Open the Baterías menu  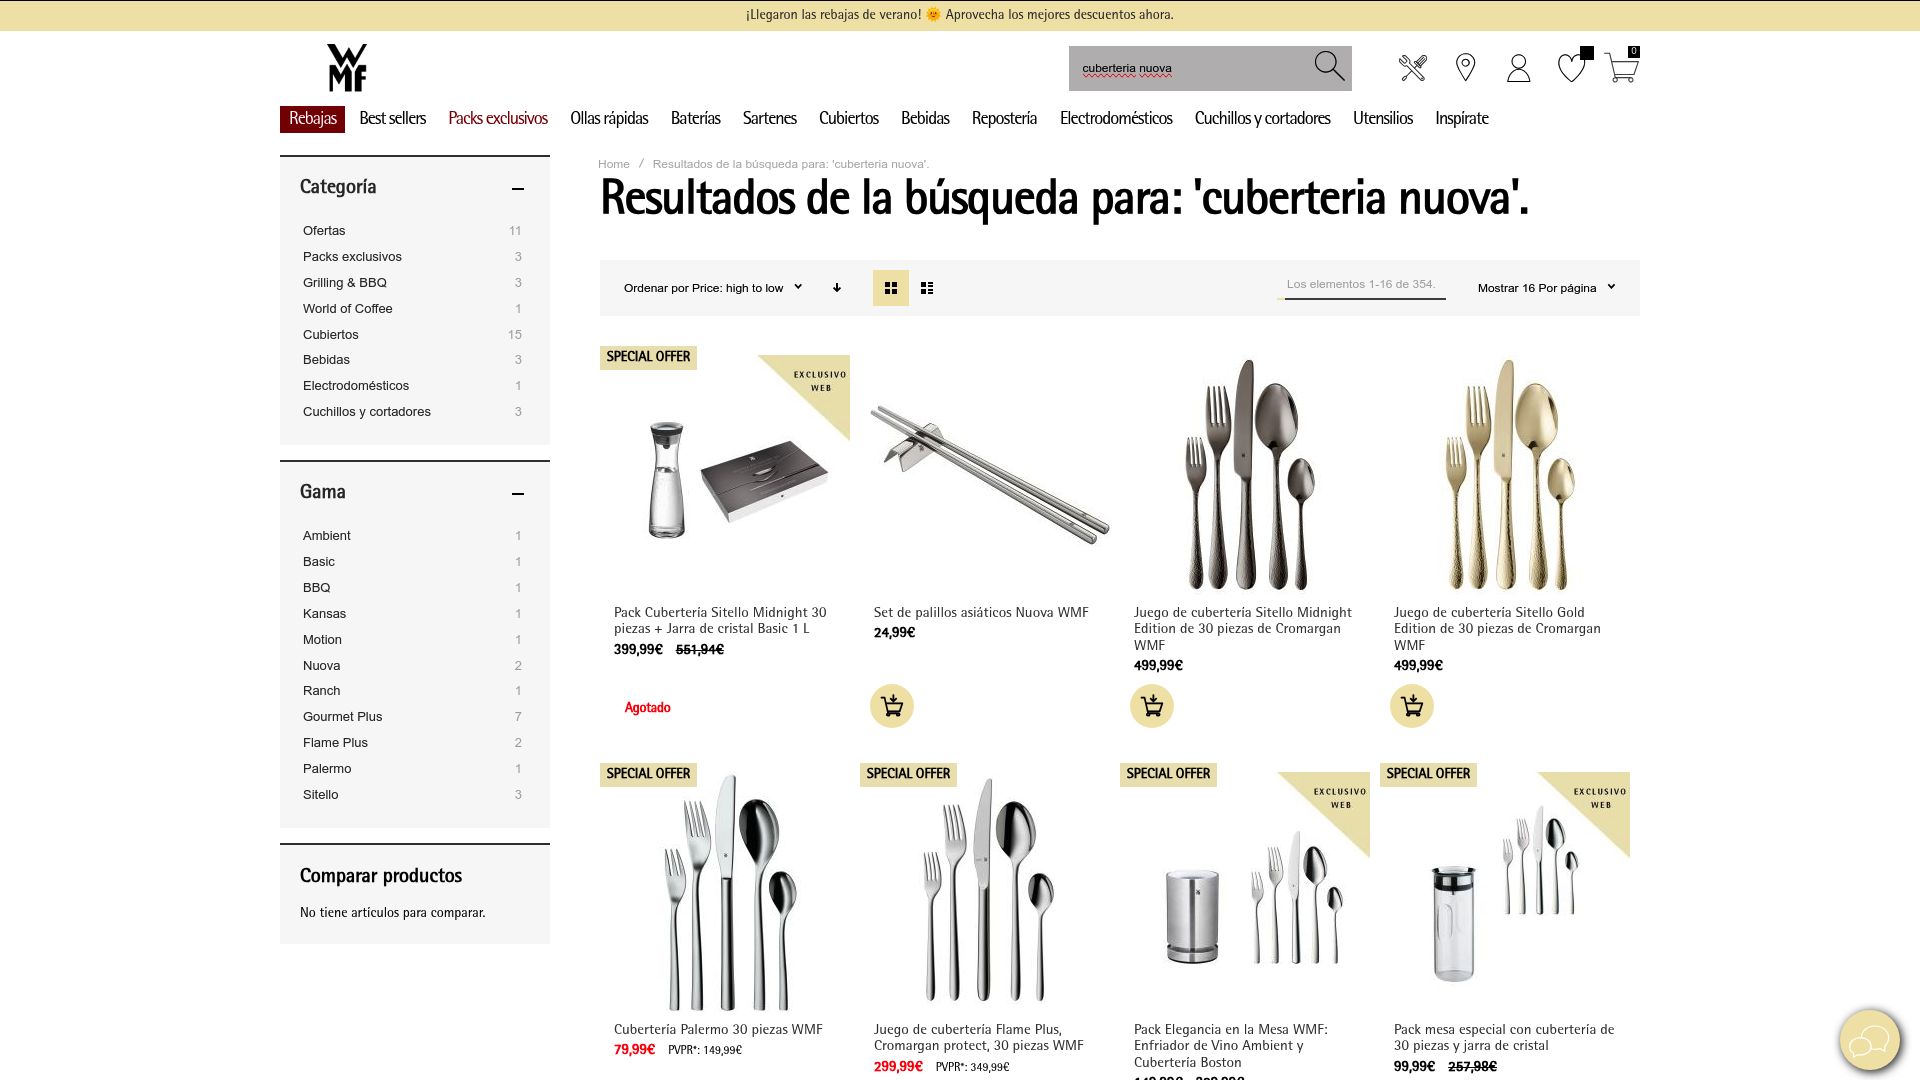tap(696, 118)
